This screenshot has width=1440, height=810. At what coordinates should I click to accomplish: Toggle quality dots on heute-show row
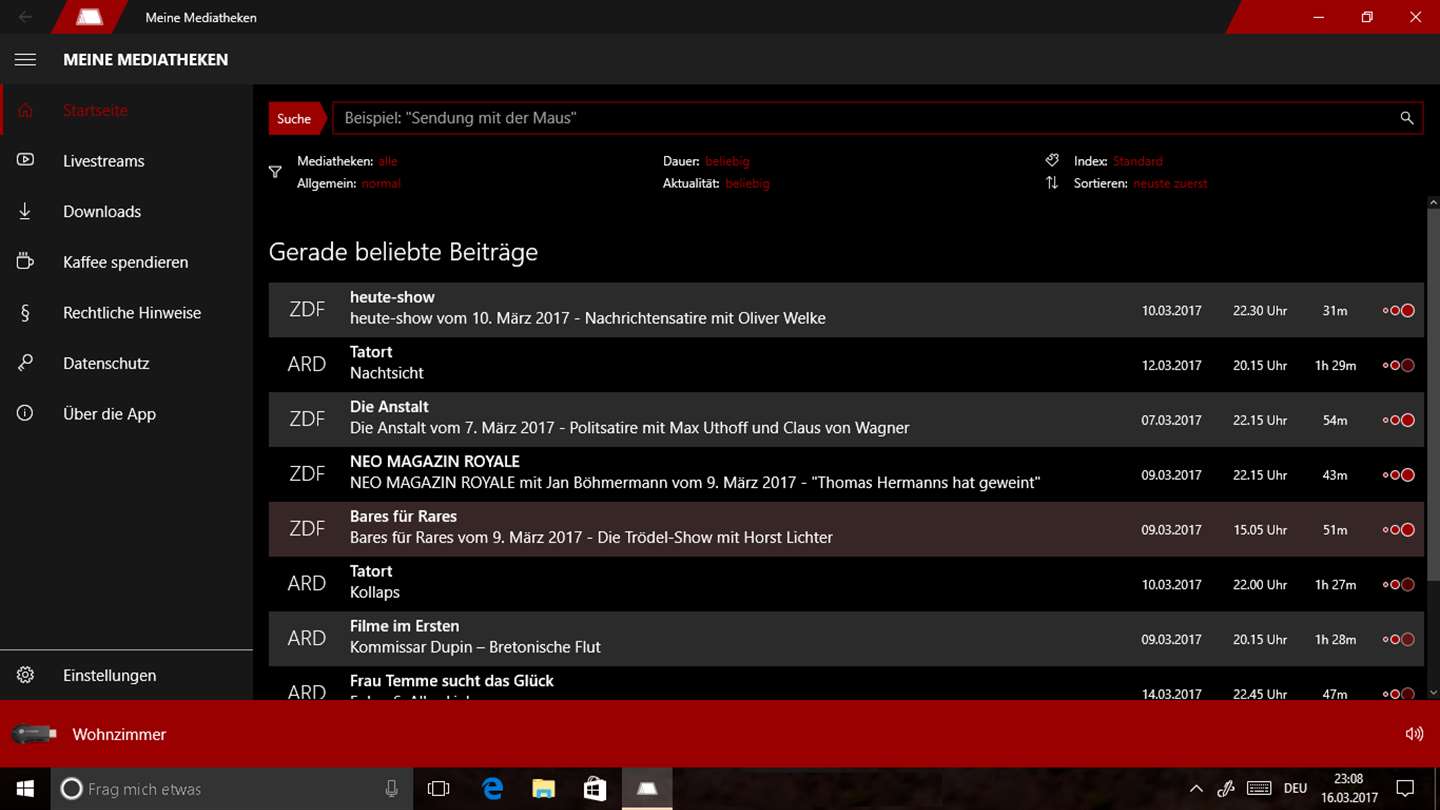tap(1399, 310)
